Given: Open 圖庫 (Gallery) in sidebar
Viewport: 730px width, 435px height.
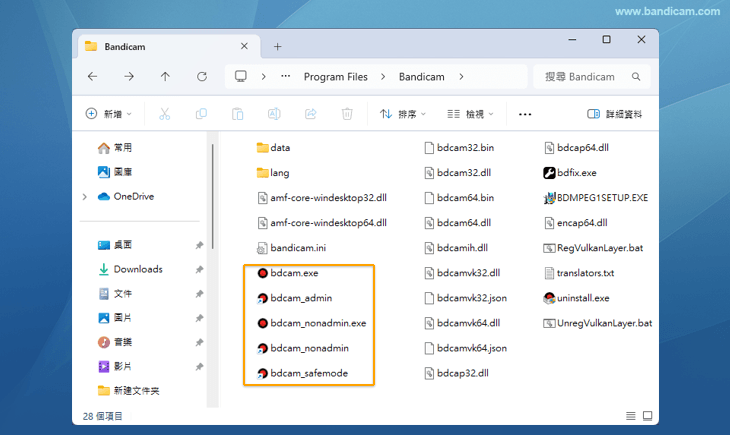Looking at the screenshot, I should coord(115,172).
